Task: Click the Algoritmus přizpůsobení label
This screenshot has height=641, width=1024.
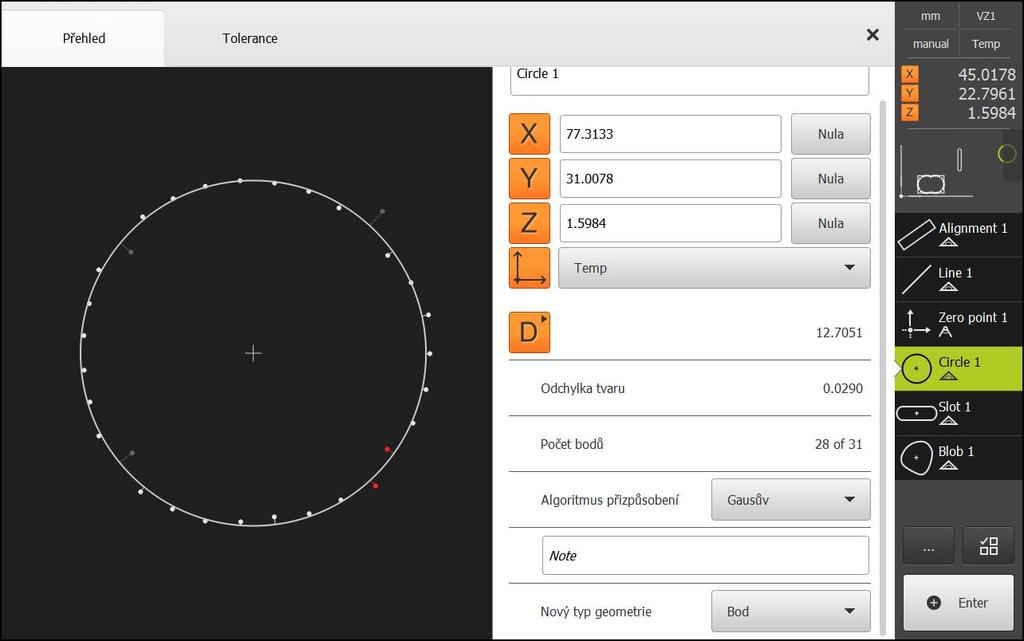Action: [609, 500]
